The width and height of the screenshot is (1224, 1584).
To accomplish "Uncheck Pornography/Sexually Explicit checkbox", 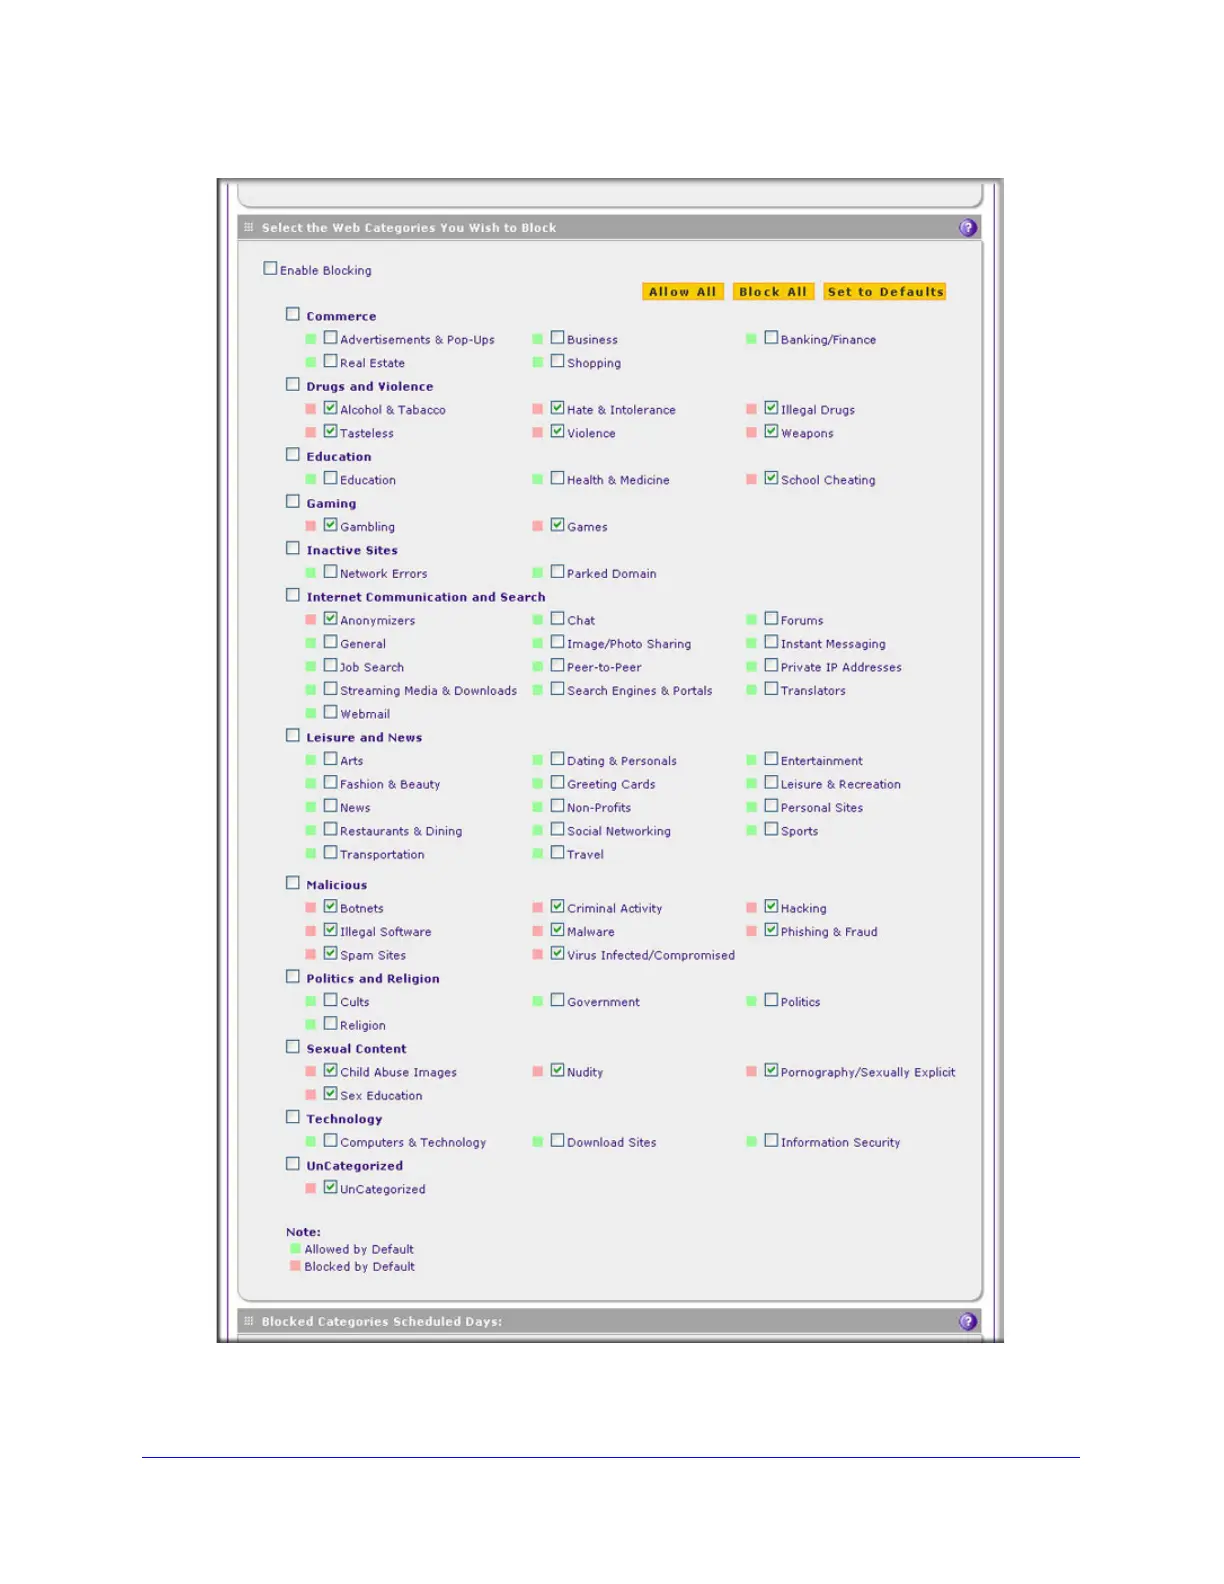I will tap(771, 1070).
